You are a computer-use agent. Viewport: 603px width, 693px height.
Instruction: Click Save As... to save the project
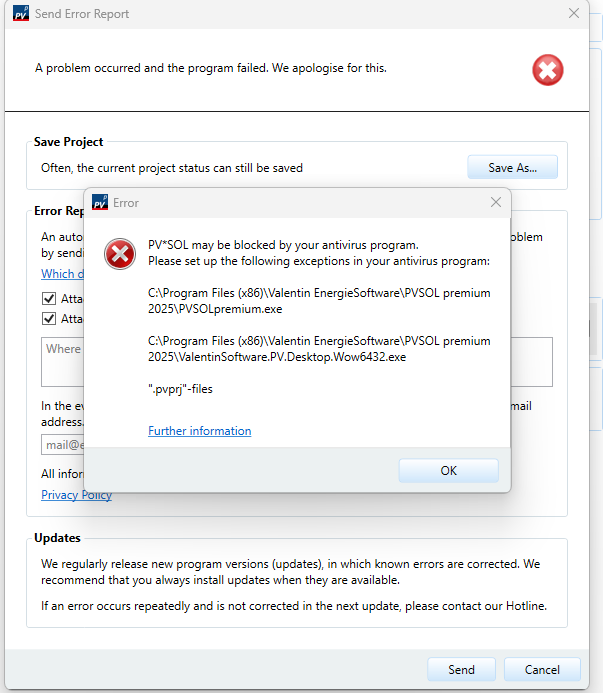click(513, 168)
